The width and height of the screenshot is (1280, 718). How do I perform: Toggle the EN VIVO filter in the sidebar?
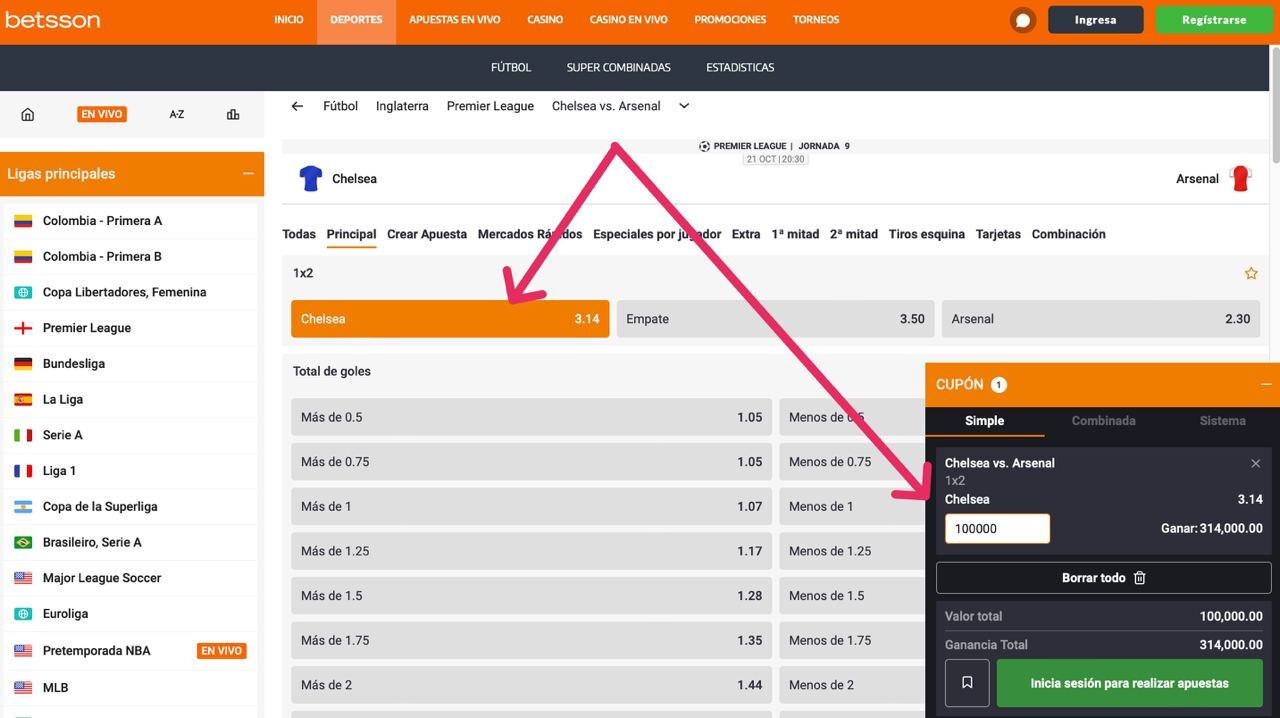point(102,114)
